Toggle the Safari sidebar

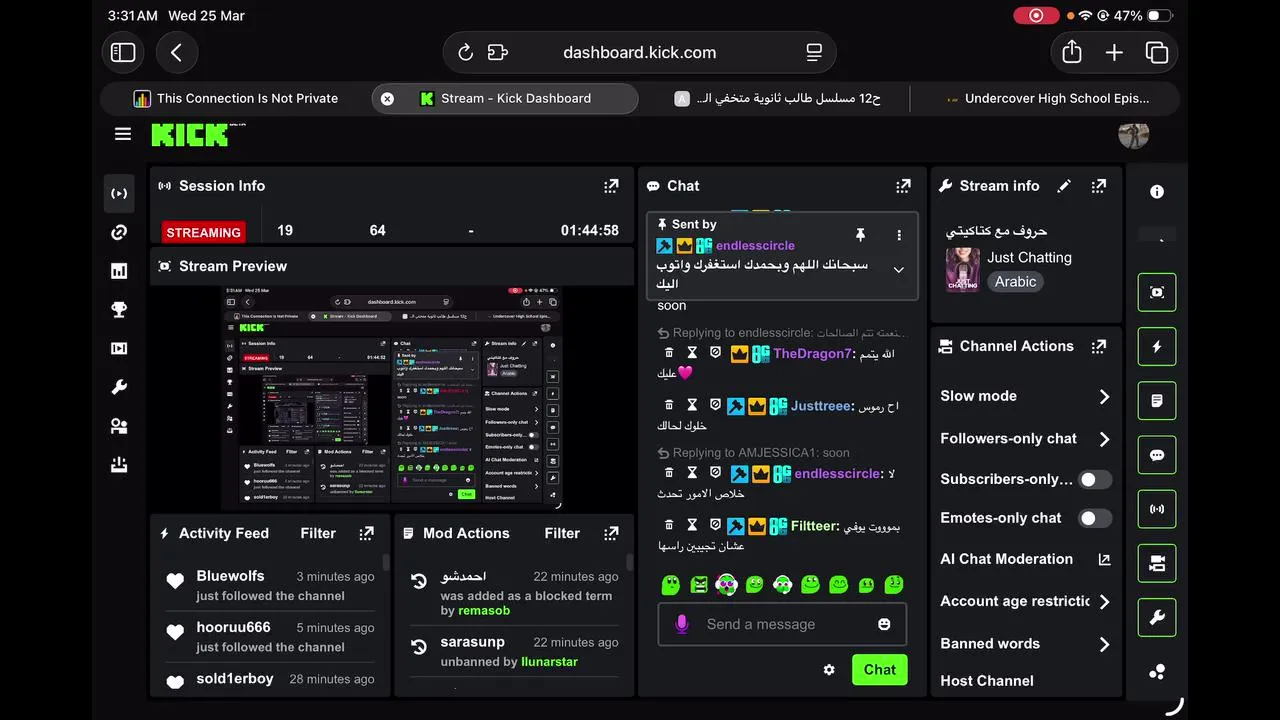123,53
